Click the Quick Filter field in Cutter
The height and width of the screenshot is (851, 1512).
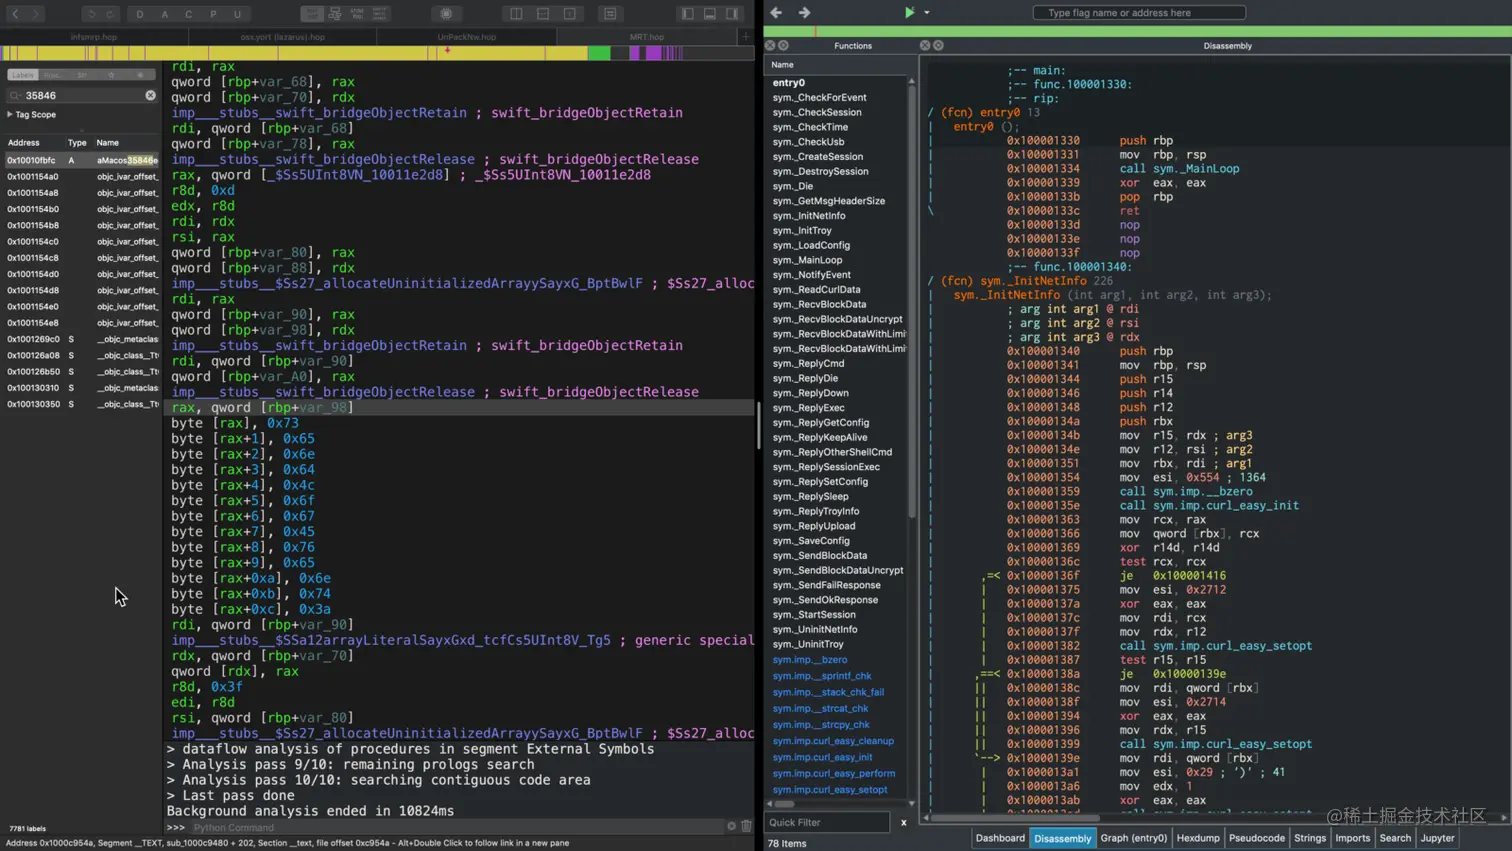(x=827, y=822)
